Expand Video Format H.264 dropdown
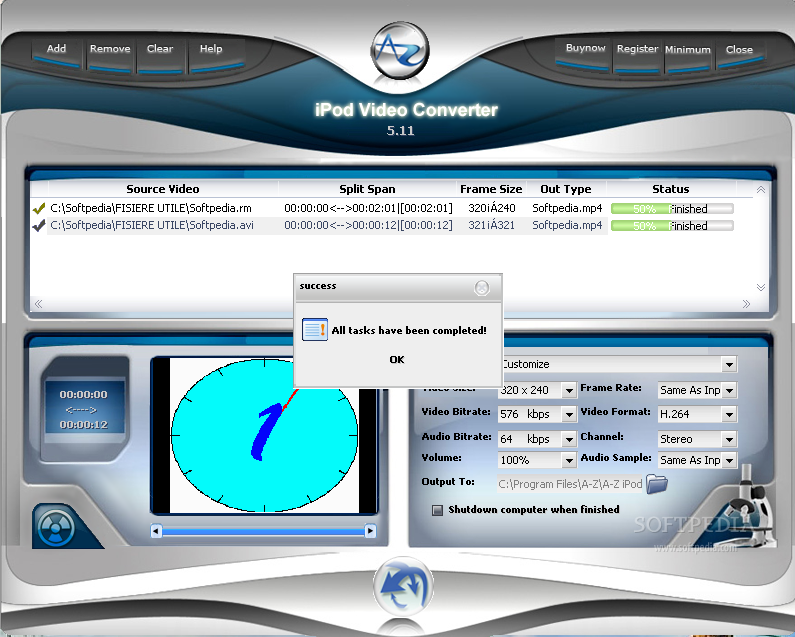The image size is (795, 637). coord(729,414)
